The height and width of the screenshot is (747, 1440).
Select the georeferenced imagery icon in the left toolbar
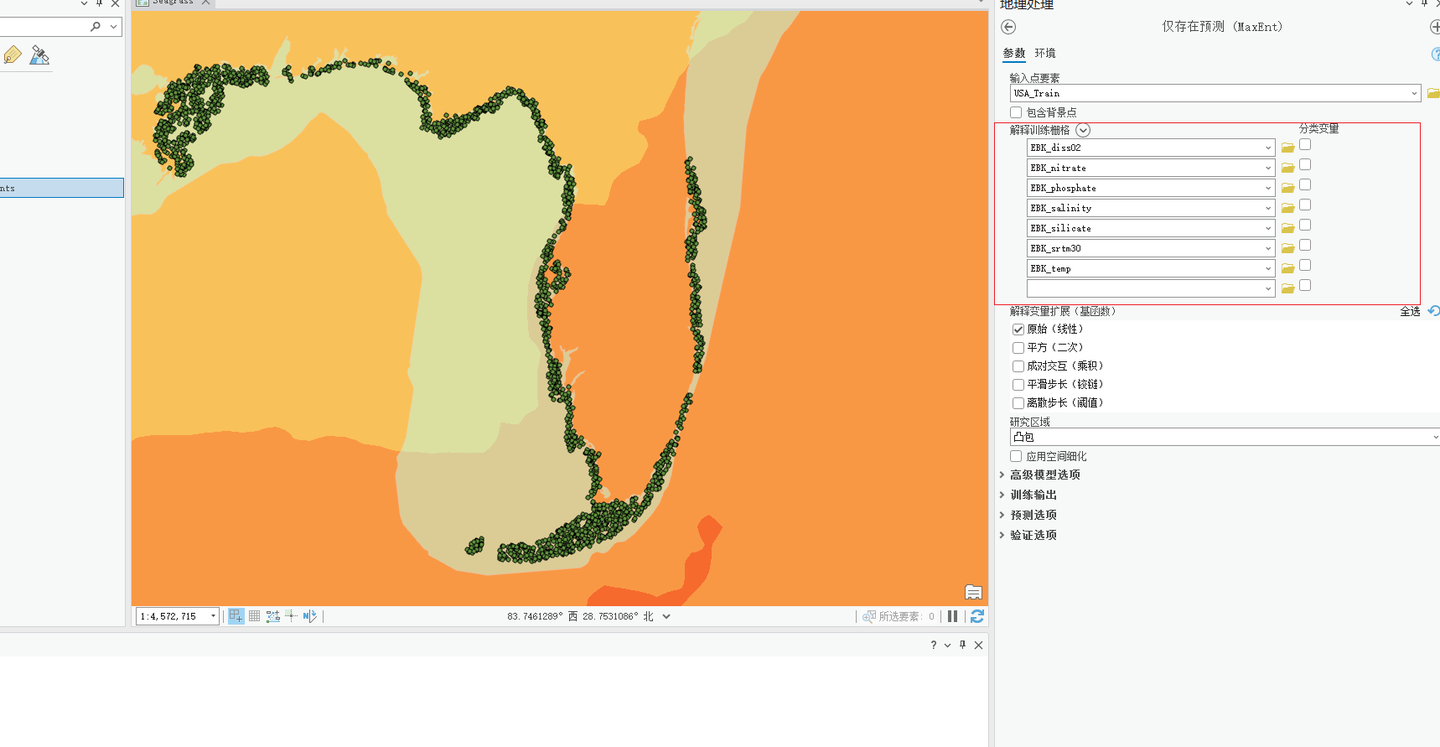click(x=39, y=55)
